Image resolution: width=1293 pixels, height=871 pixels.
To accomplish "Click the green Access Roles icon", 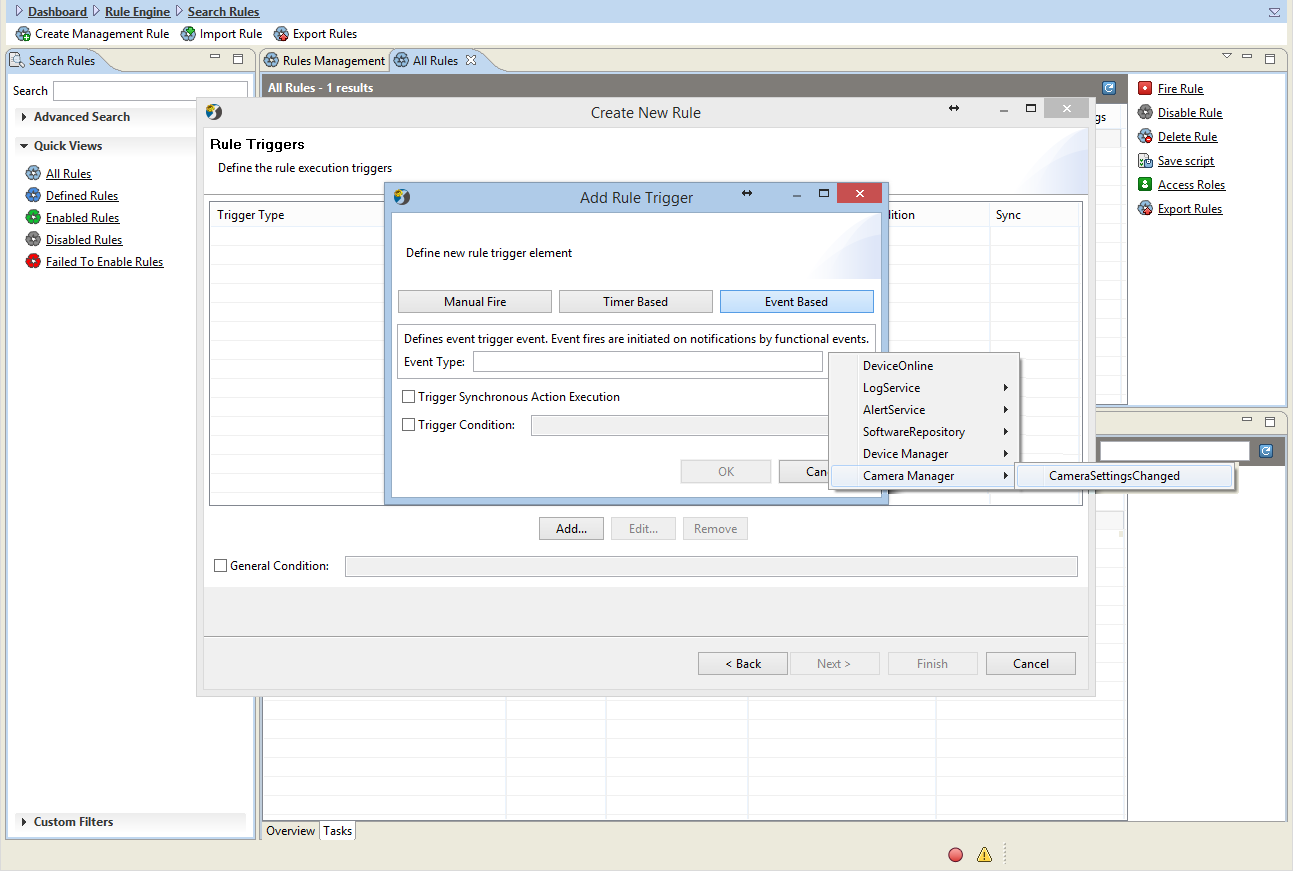I will click(x=1145, y=185).
